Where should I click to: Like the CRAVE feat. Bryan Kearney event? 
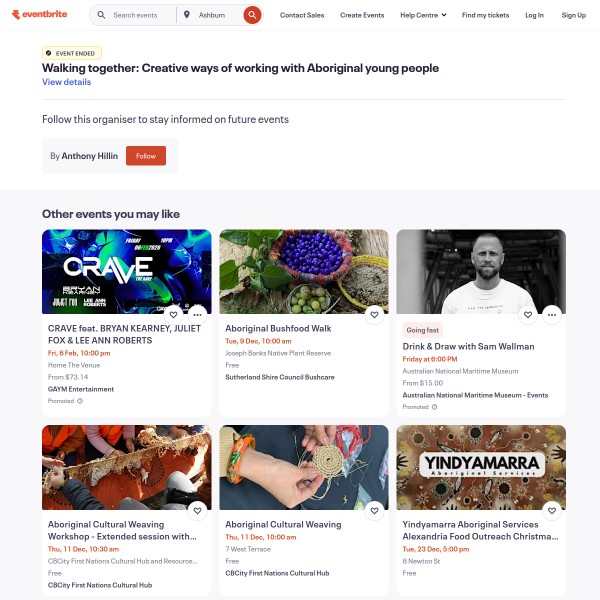coord(173,315)
